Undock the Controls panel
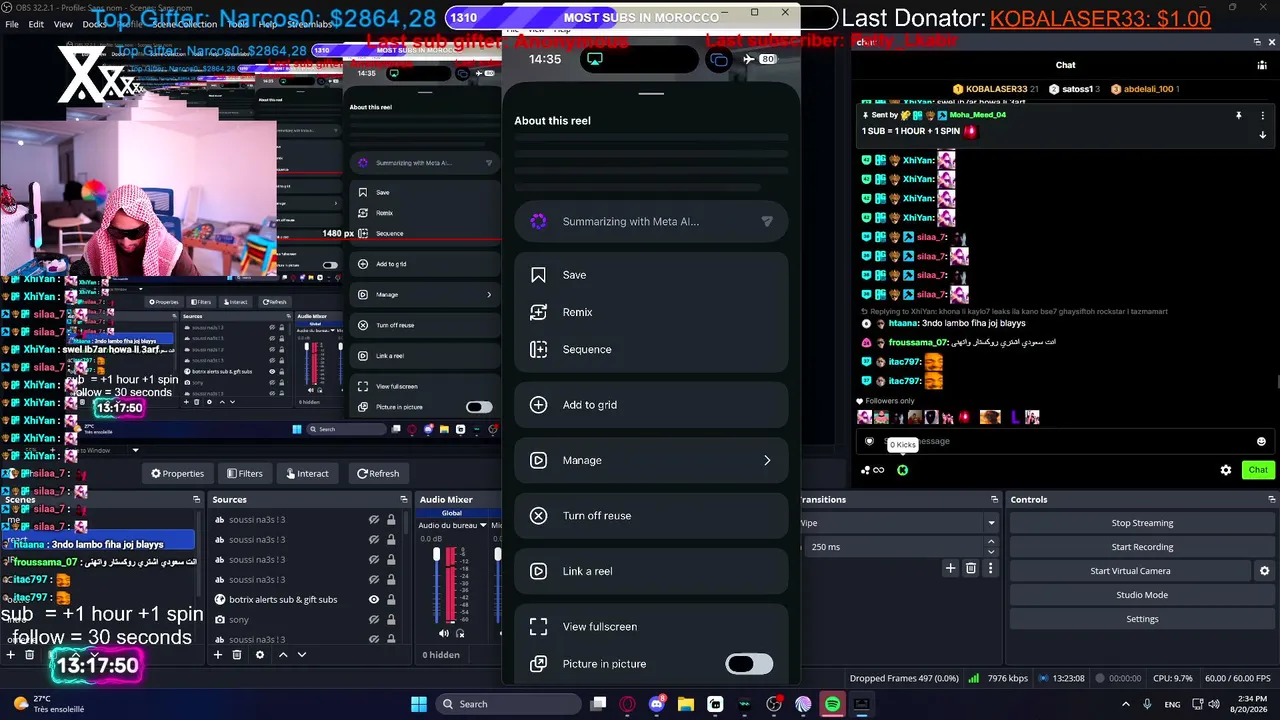 1271,499
